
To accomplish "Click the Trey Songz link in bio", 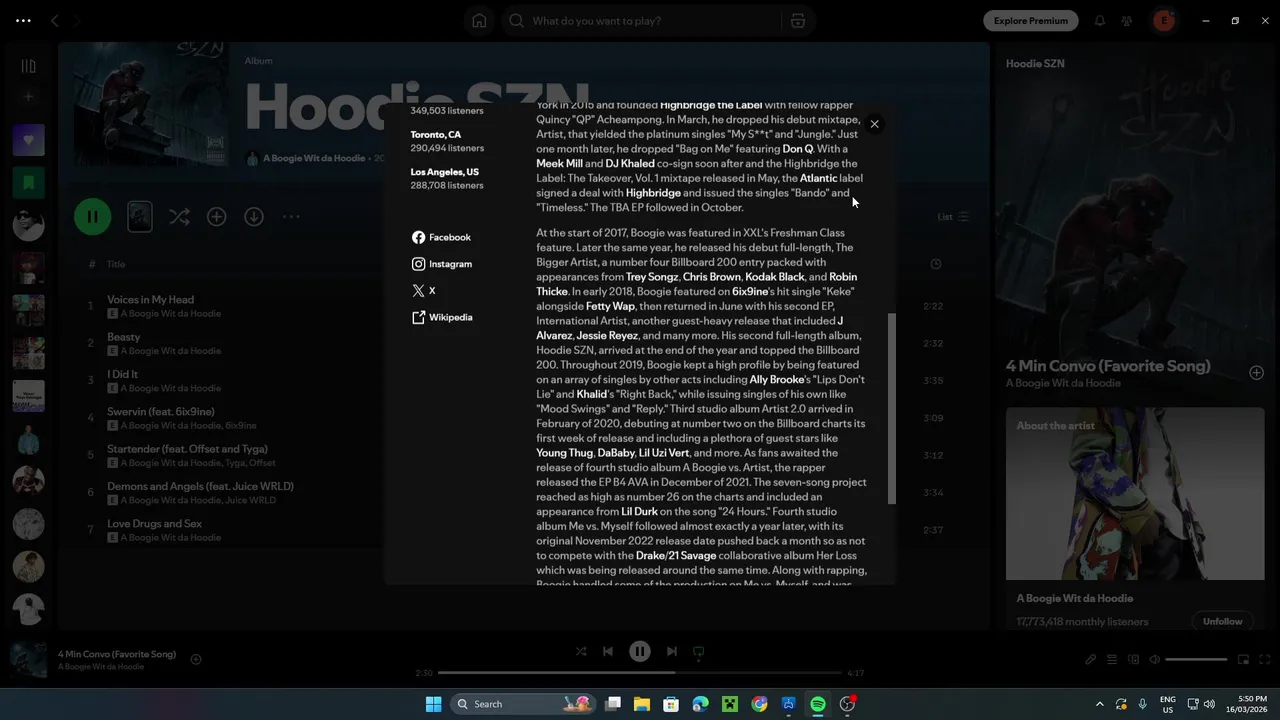I will pos(652,277).
